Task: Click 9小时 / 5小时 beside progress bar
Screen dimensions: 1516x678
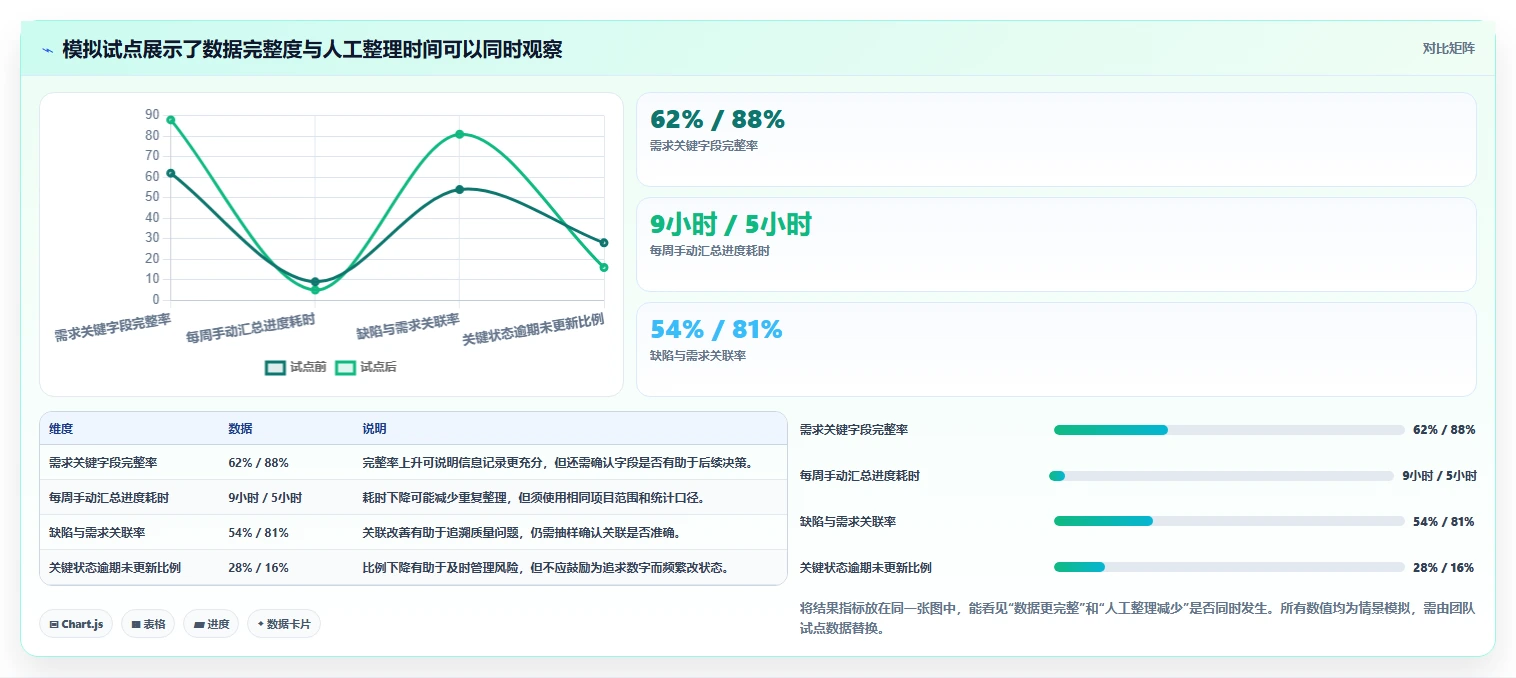Action: [1439, 476]
